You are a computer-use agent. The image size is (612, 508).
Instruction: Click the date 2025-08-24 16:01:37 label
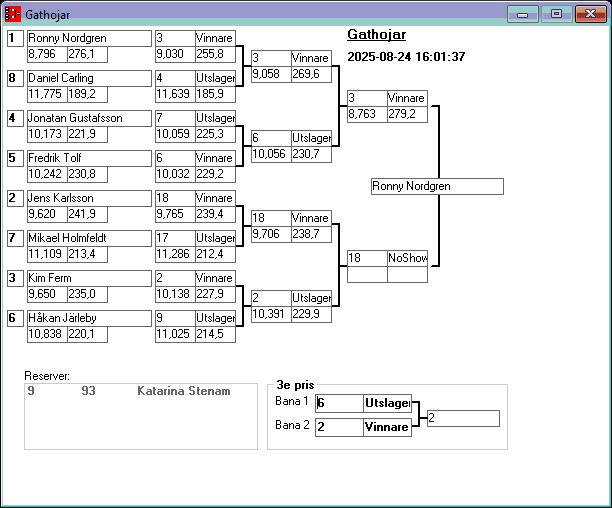pyautogui.click(x=406, y=57)
